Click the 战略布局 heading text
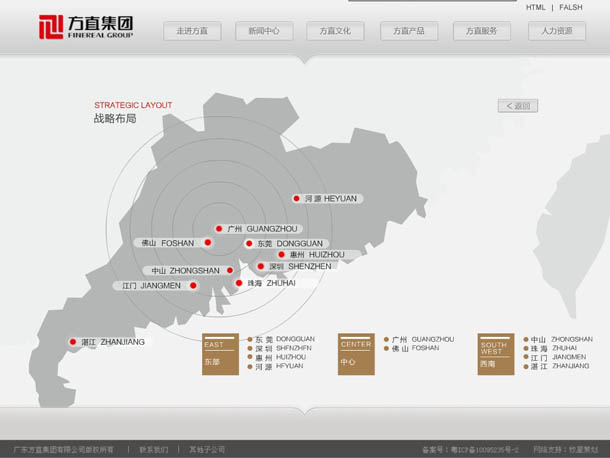 115,118
